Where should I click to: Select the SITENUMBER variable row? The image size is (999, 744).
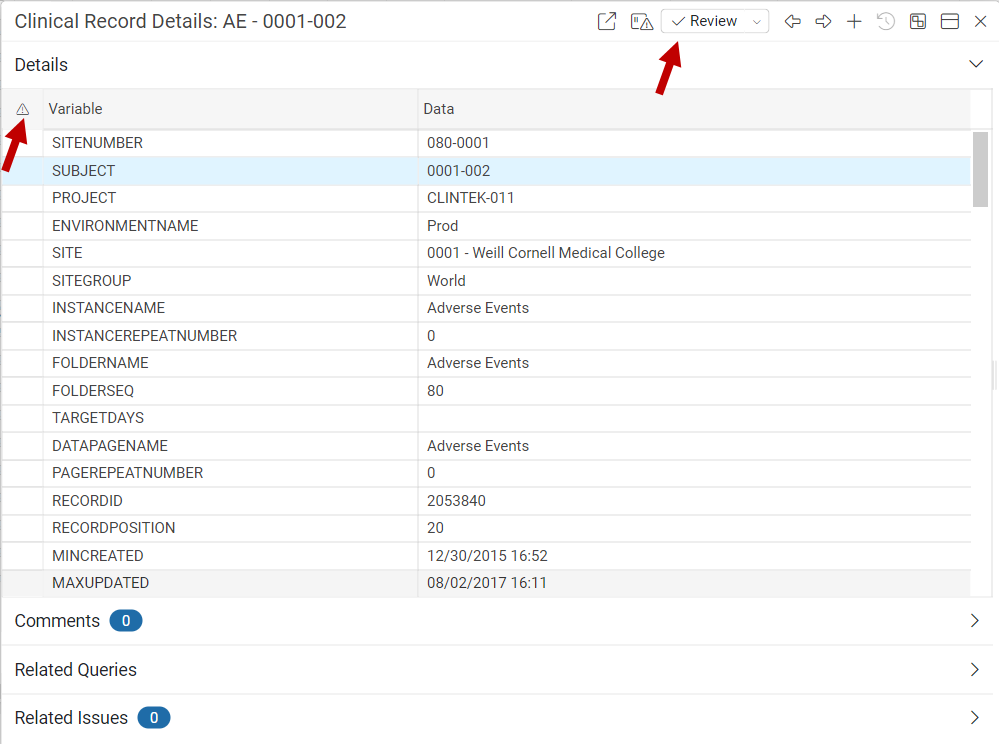(x=486, y=143)
